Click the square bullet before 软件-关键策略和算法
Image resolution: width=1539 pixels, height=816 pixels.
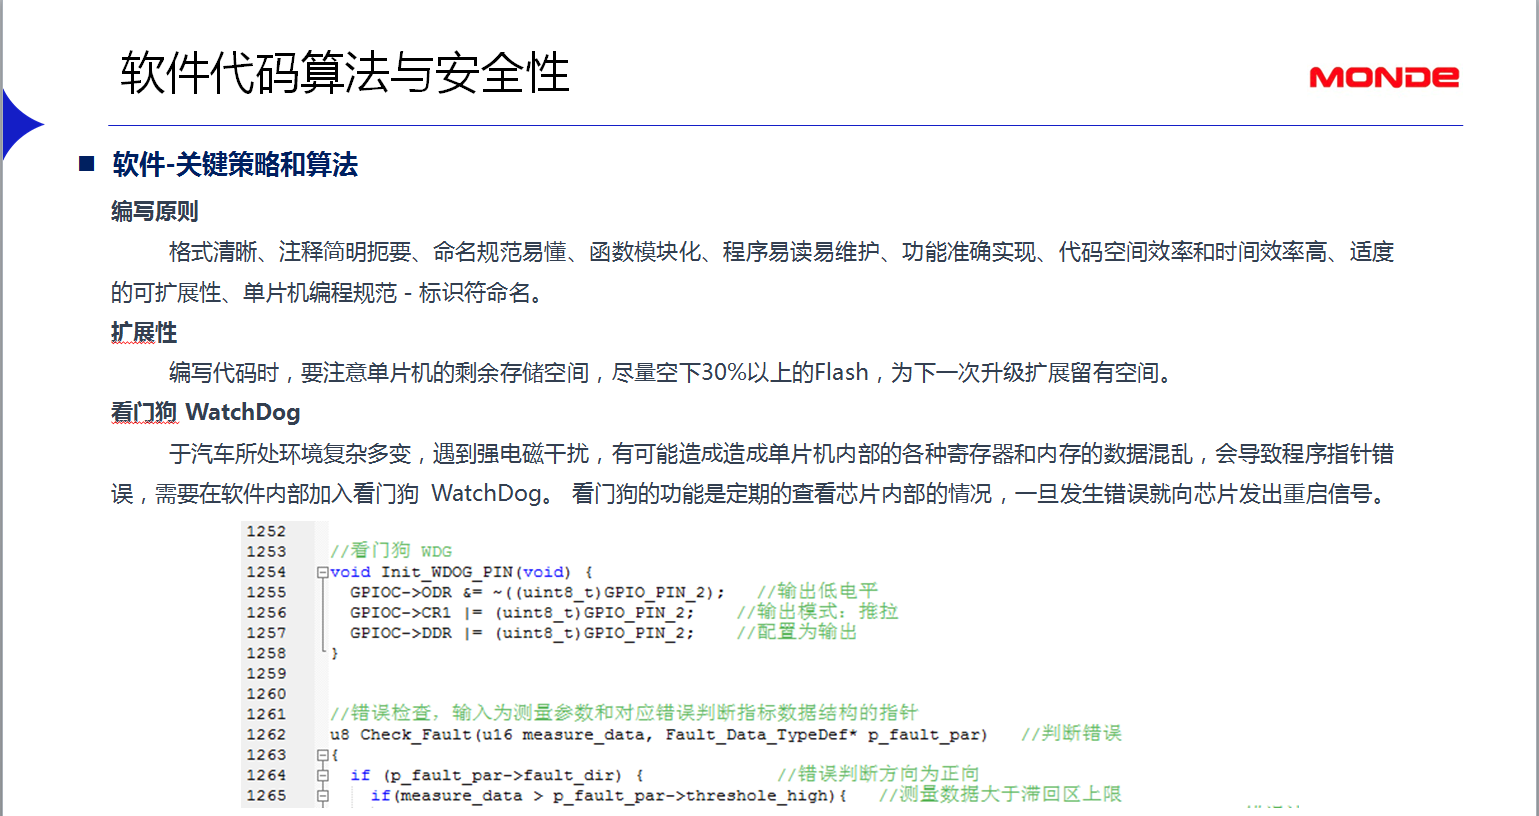87,164
